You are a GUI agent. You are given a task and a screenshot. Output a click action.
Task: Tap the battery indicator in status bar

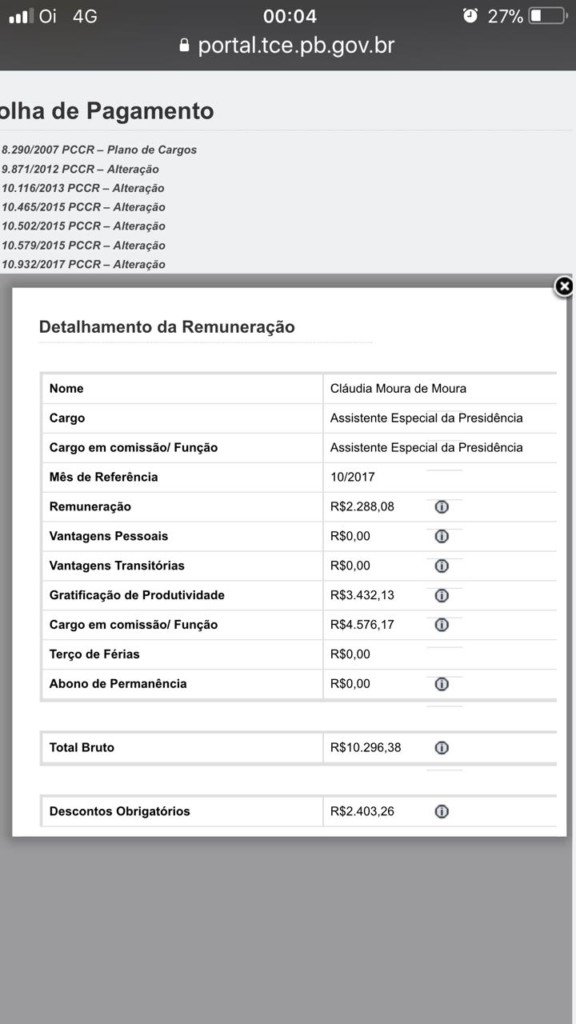pyautogui.click(x=547, y=16)
